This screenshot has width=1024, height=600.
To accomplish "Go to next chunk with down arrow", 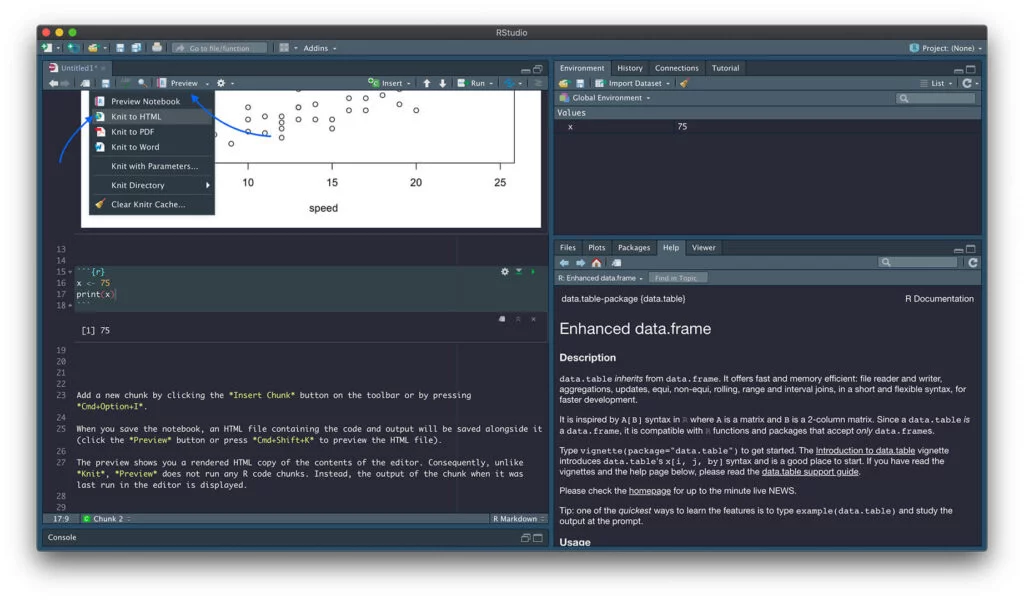I will pos(443,83).
